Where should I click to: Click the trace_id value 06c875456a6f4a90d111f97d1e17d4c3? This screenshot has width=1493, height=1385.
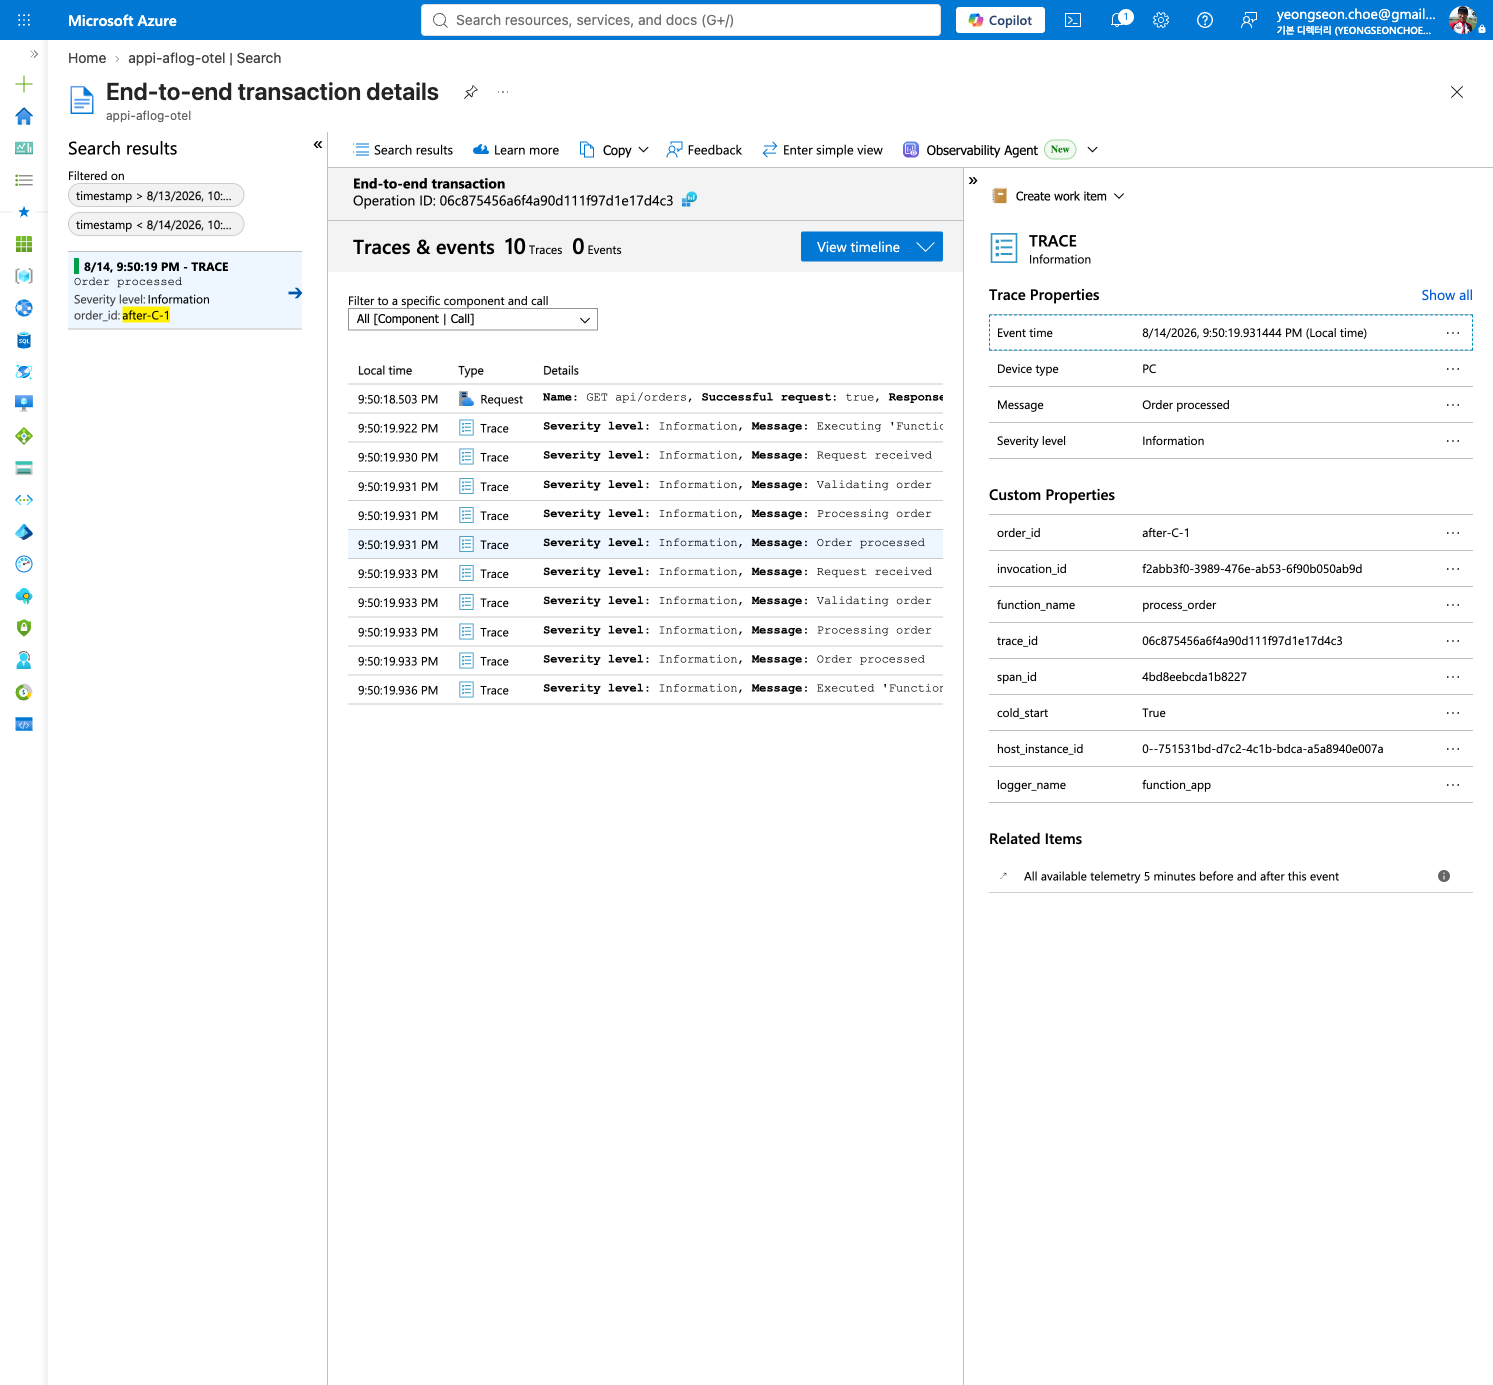(x=1242, y=641)
